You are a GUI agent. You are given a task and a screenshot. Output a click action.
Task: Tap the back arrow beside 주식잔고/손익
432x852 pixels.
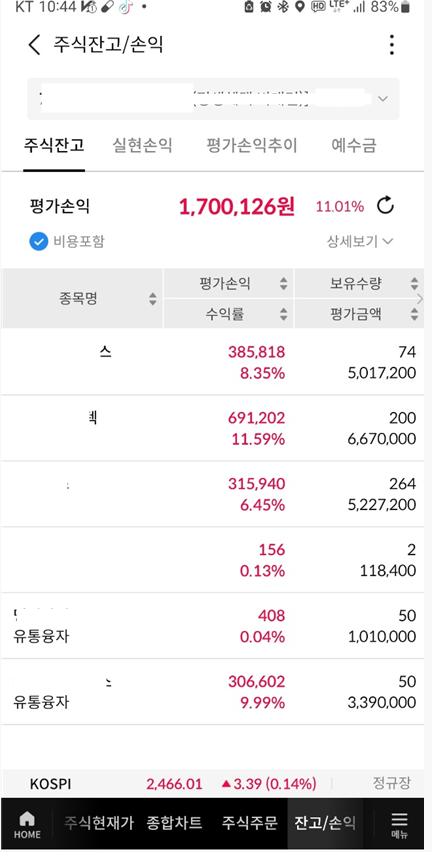click(34, 45)
